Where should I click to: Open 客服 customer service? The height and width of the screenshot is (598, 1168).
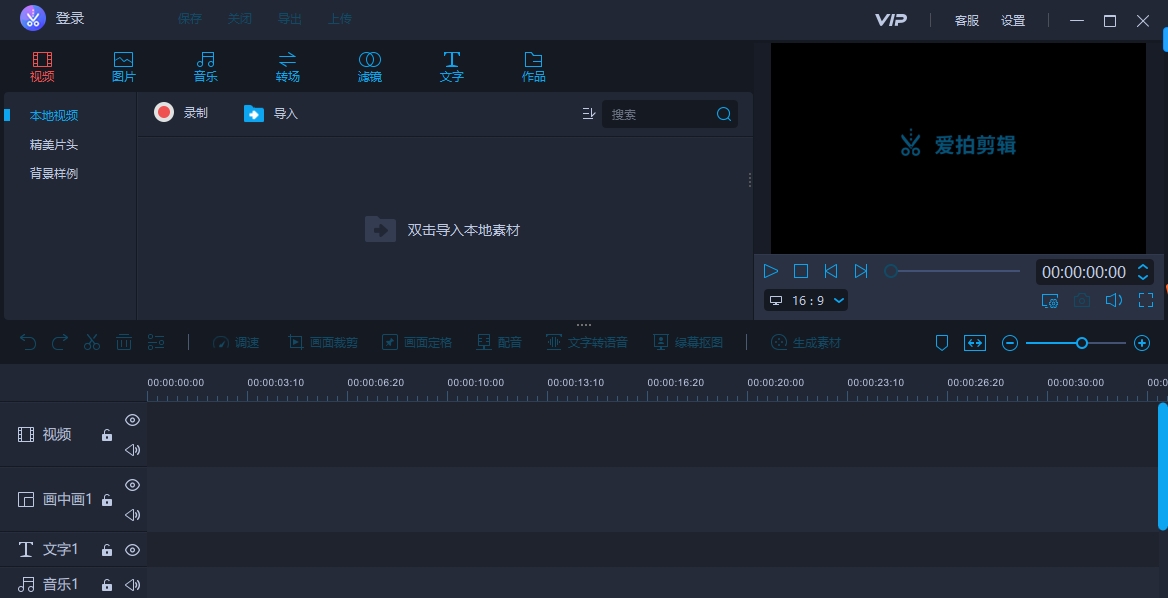967,21
